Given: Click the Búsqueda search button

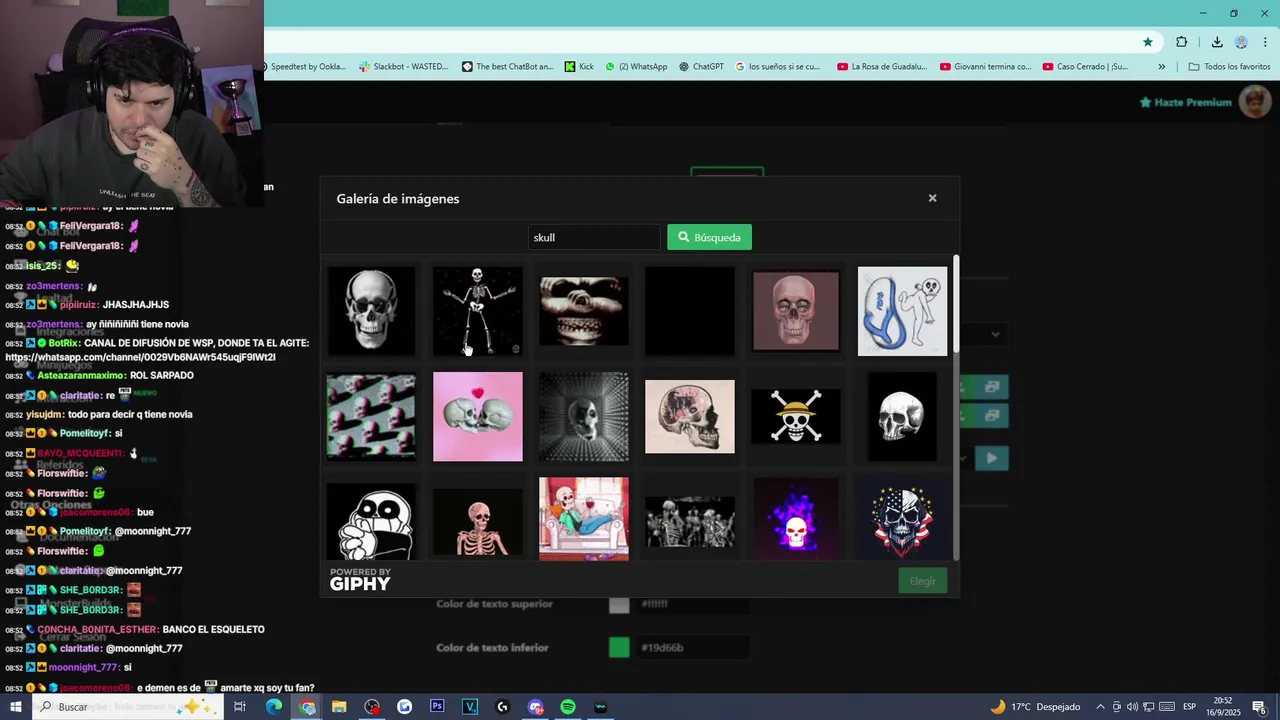Looking at the screenshot, I should click(x=709, y=237).
